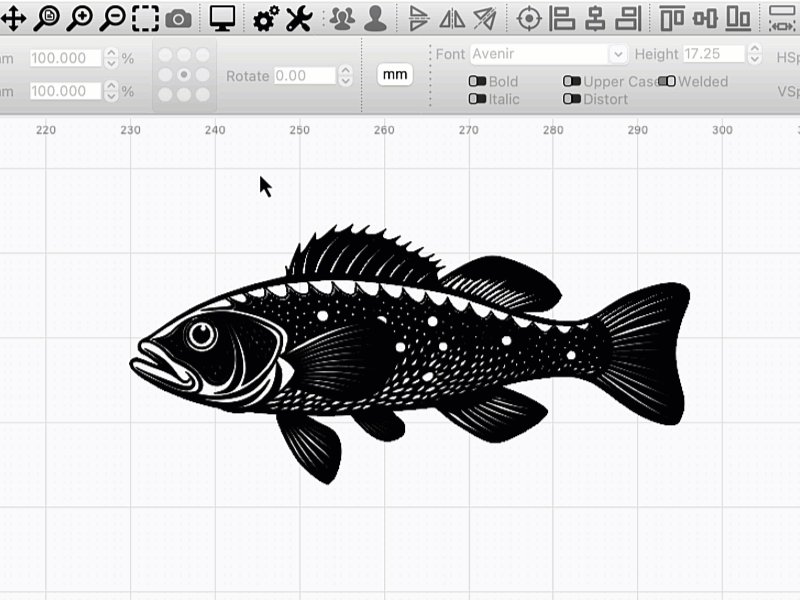Open Settings with the gears icon

(266, 17)
